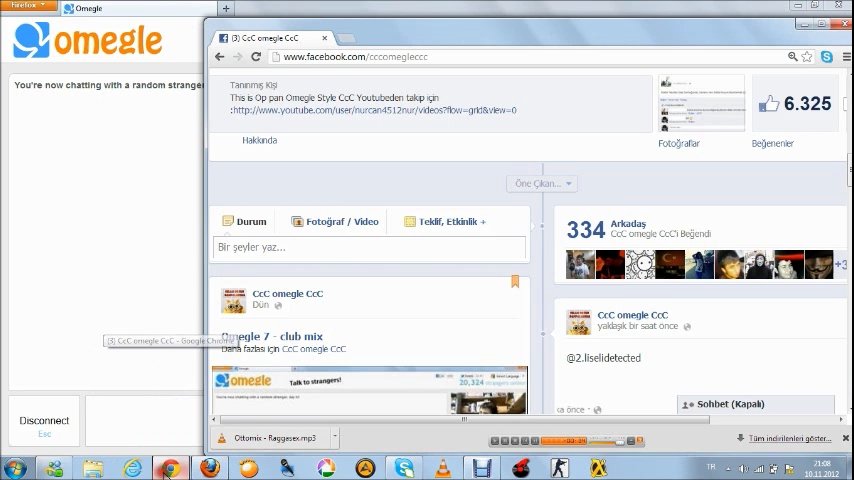Open the Fotoğraflar thumbnail
854x480 pixels.
coord(702,104)
